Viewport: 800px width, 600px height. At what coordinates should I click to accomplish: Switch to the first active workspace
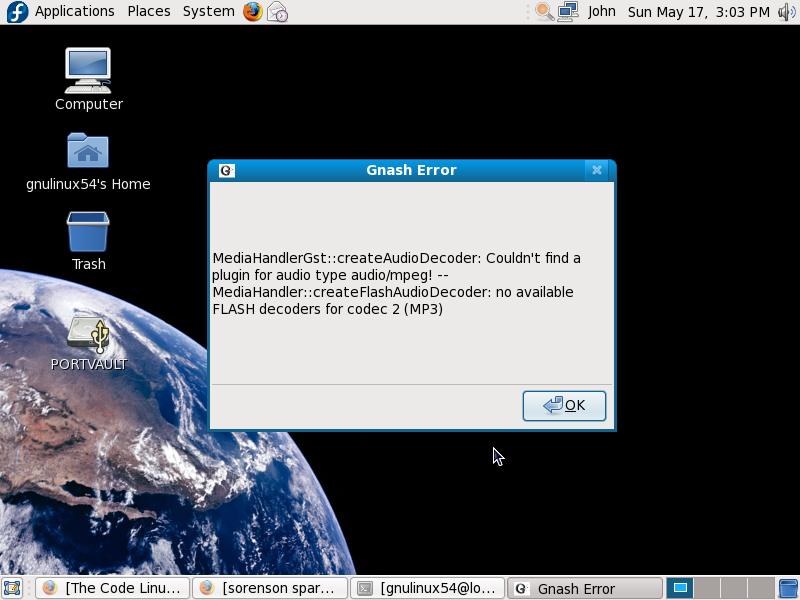[x=680, y=588]
